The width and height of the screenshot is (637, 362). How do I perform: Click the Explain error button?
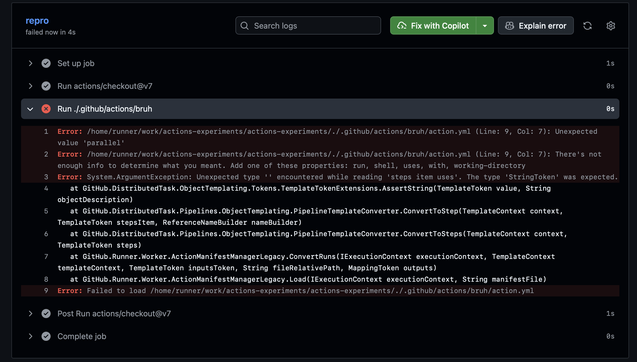[535, 26]
